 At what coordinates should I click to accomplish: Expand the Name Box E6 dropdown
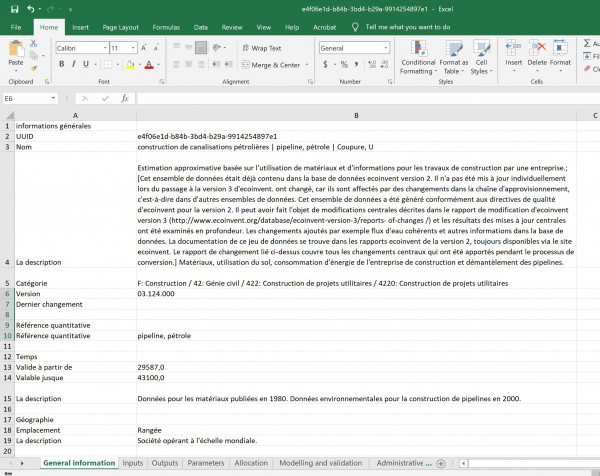(53, 98)
